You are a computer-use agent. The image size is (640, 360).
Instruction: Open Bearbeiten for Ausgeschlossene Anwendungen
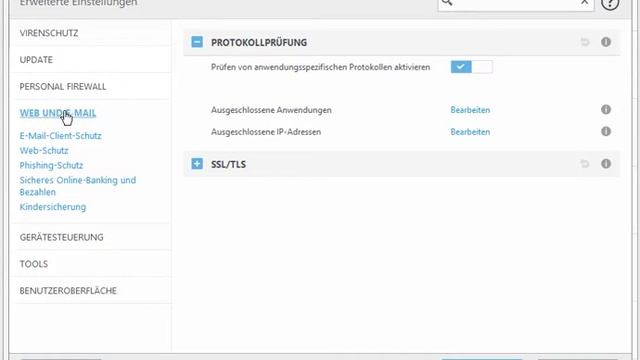[x=470, y=110]
